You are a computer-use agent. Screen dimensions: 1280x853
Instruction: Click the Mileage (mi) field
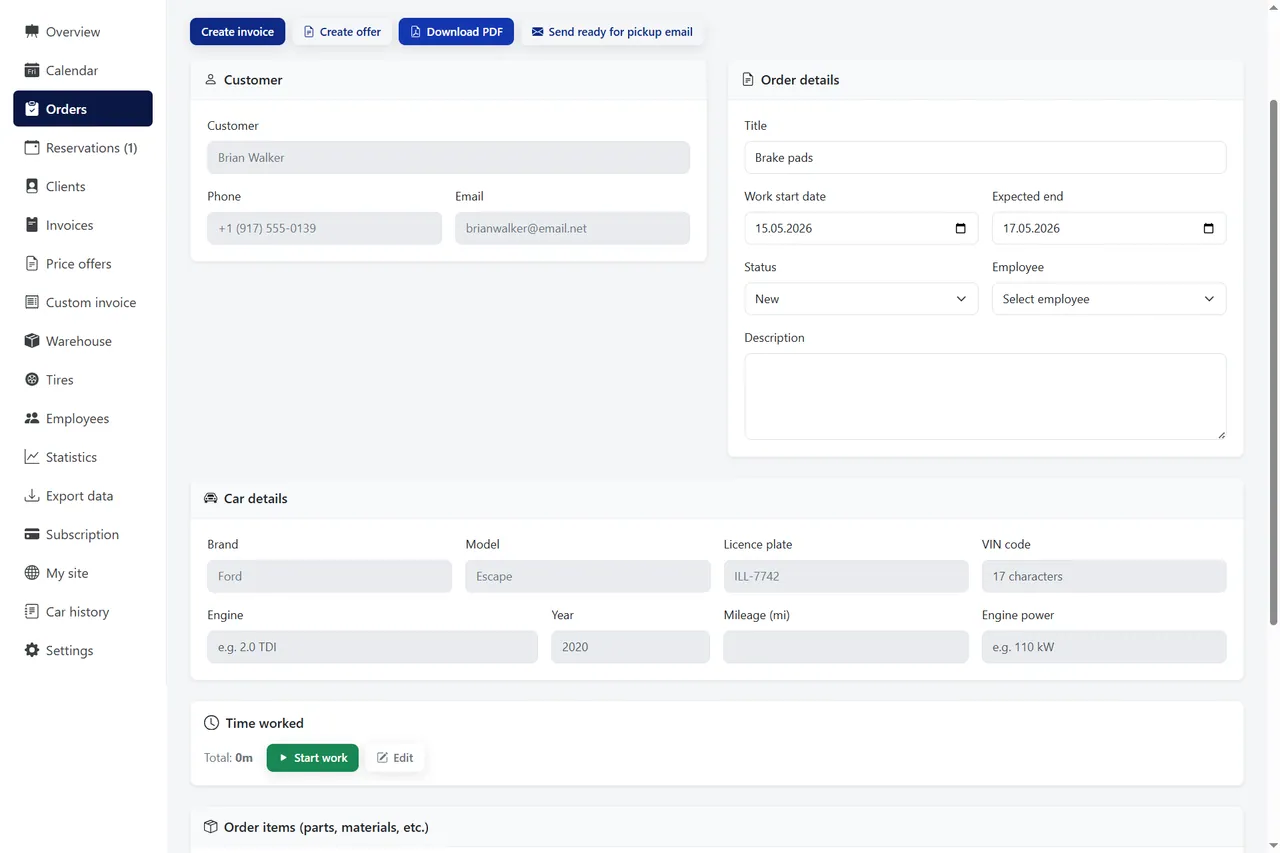[846, 647]
